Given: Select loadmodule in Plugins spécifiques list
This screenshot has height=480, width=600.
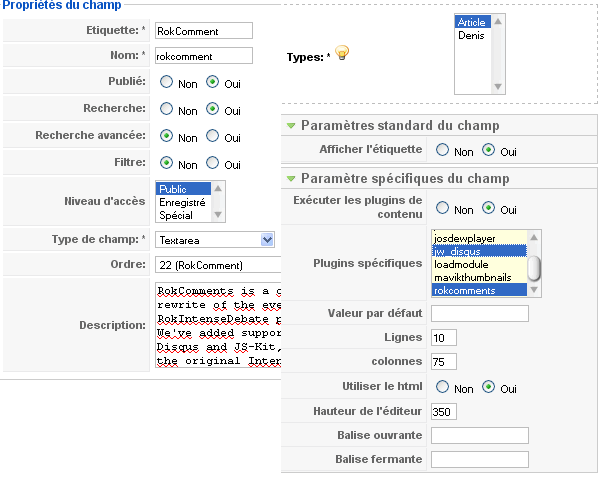Looking at the screenshot, I should (x=479, y=264).
